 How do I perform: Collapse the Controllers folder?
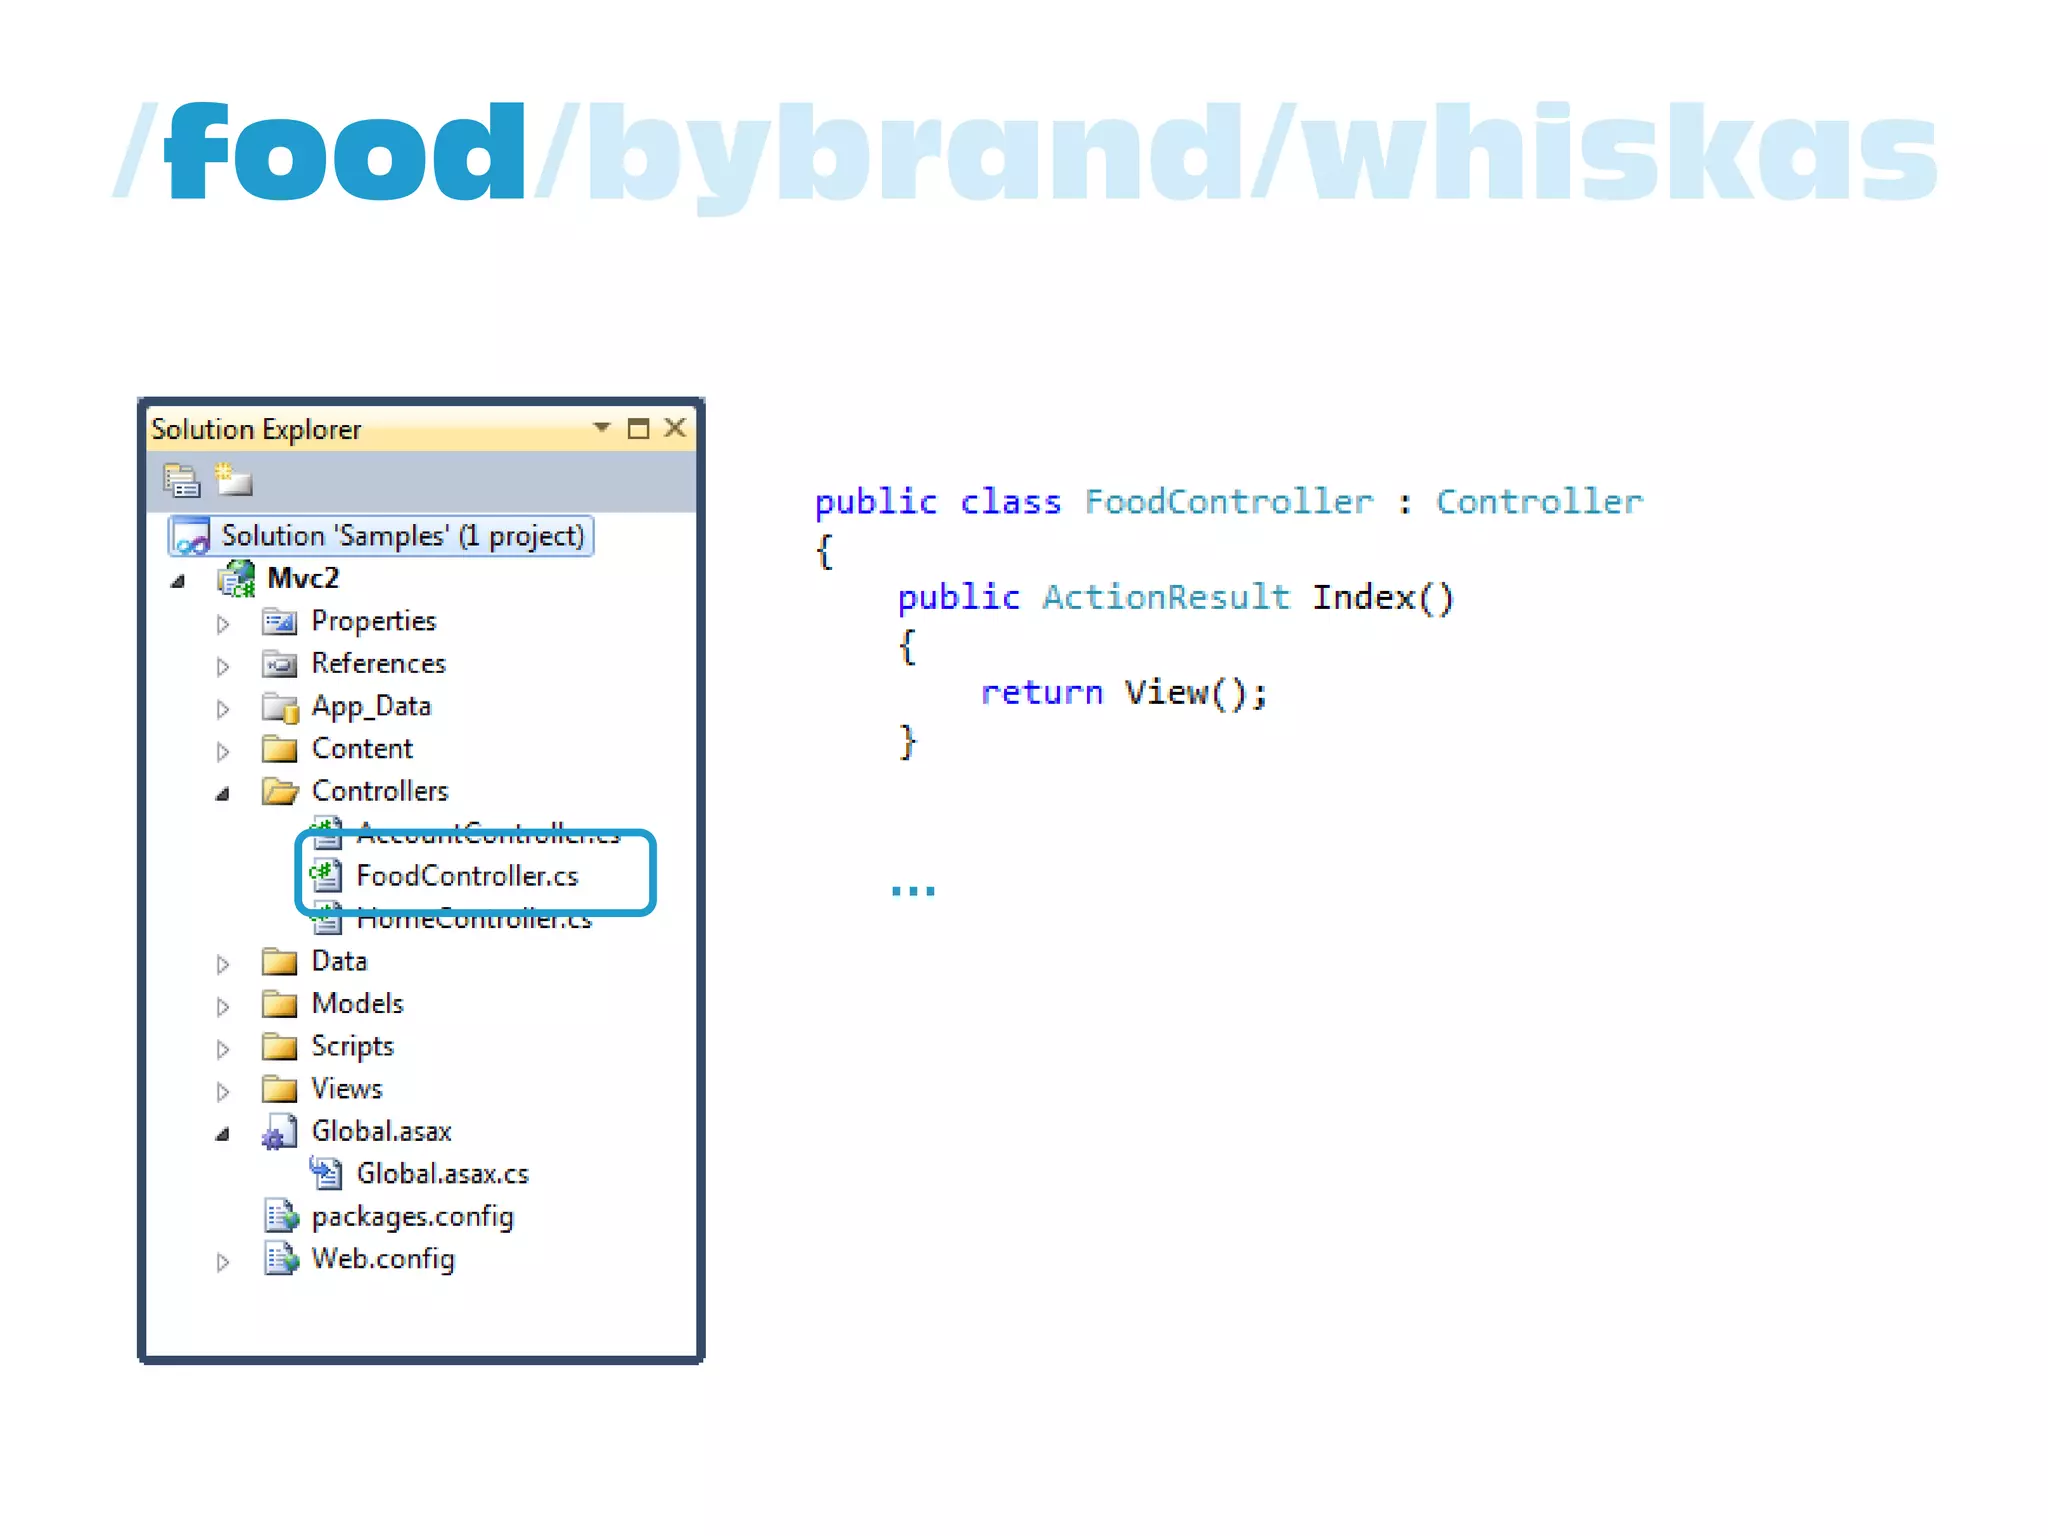click(x=223, y=794)
